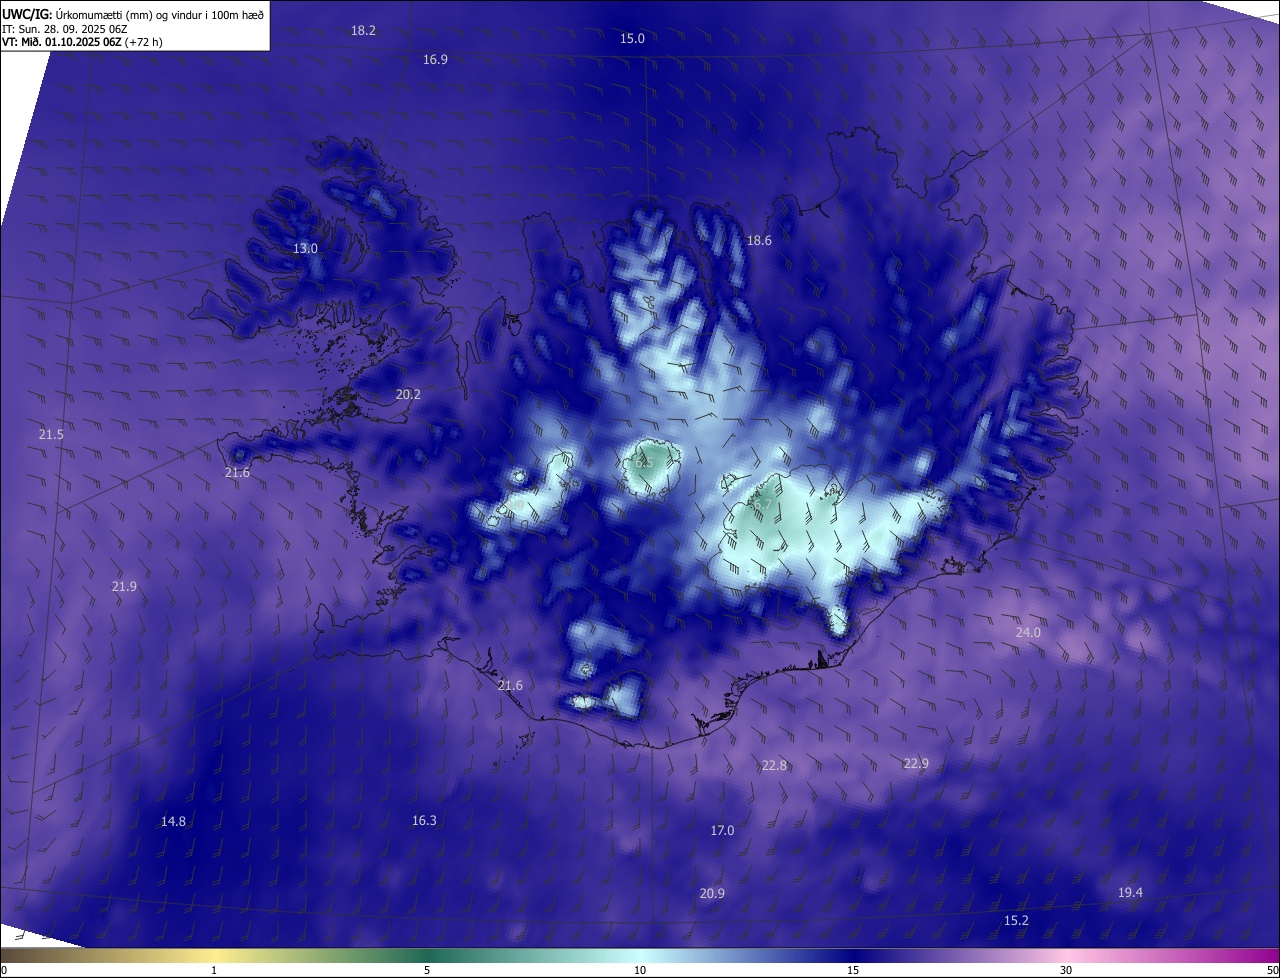1280x978 pixels.
Task: Click the 24.0 value label
Action: pos(1028,633)
